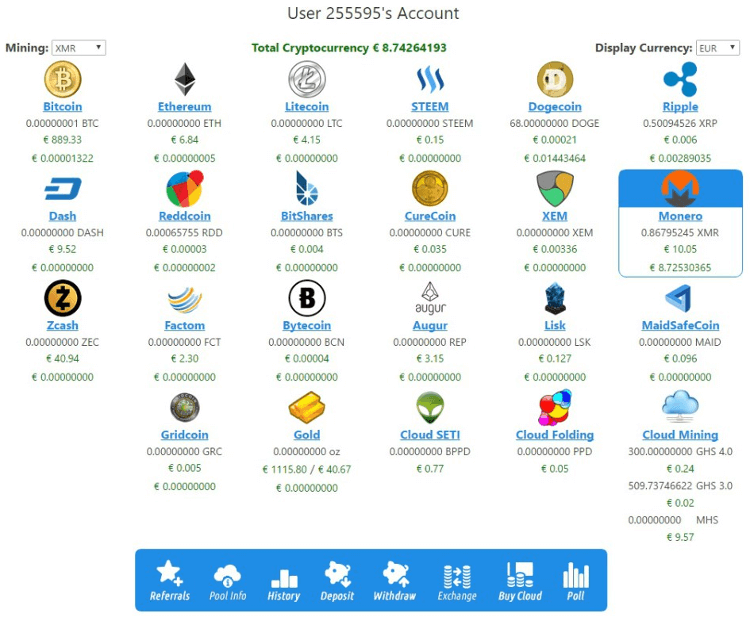Open Poll from the bottom bar
Image resolution: width=750 pixels, height=617 pixels.
[575, 580]
